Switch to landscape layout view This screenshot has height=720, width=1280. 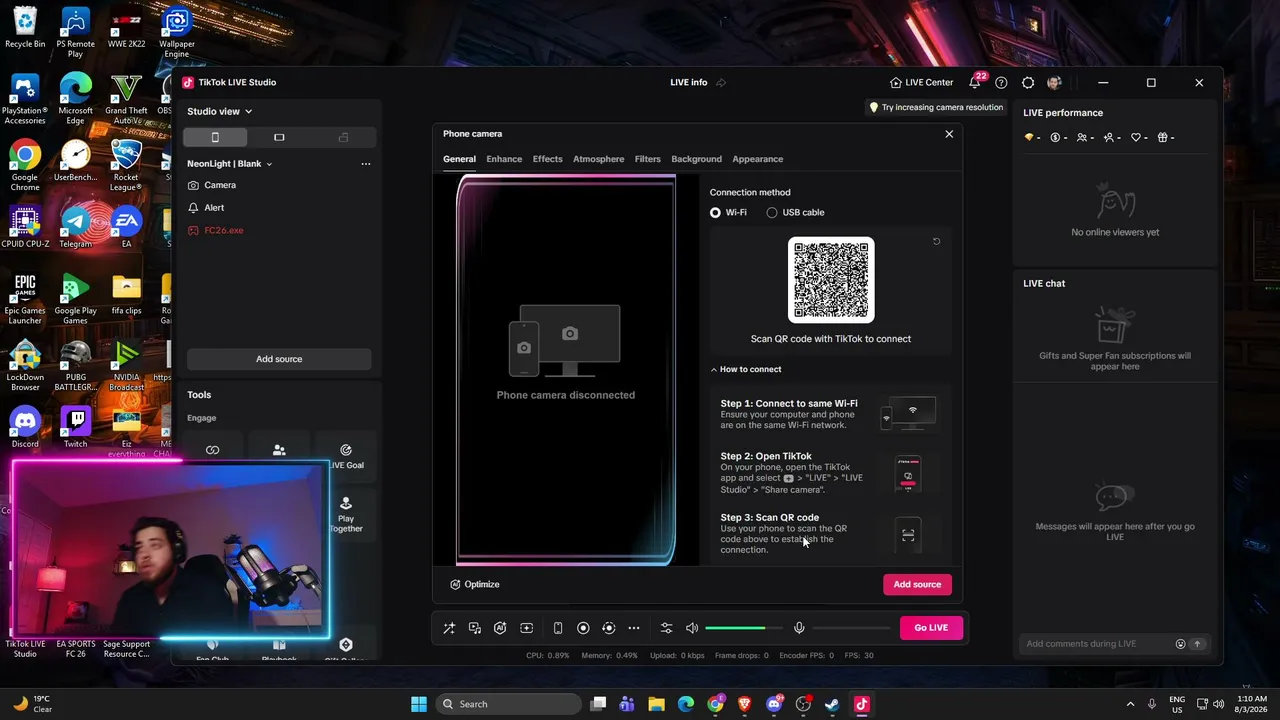pyautogui.click(x=279, y=137)
